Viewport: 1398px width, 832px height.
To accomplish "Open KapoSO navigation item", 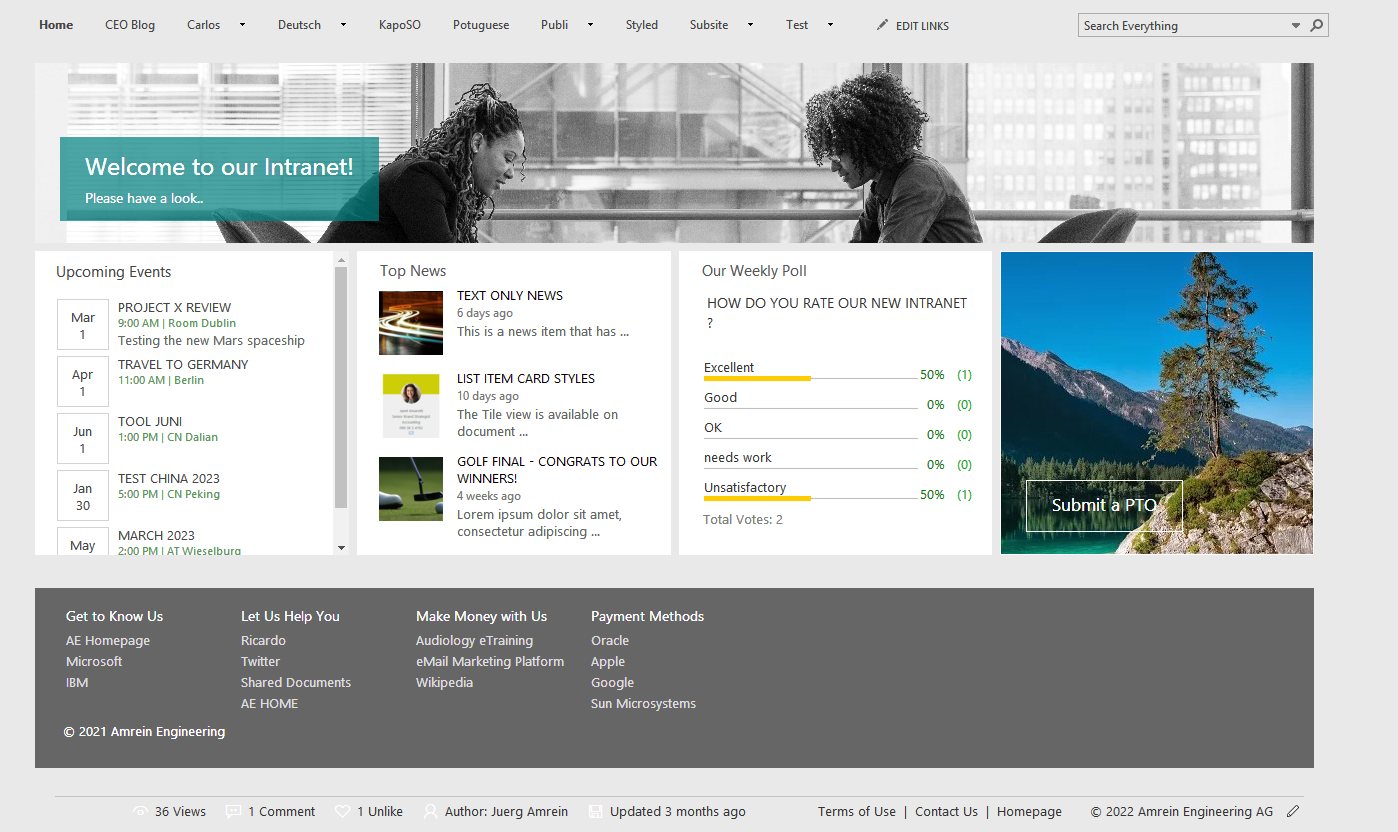I will pos(400,25).
